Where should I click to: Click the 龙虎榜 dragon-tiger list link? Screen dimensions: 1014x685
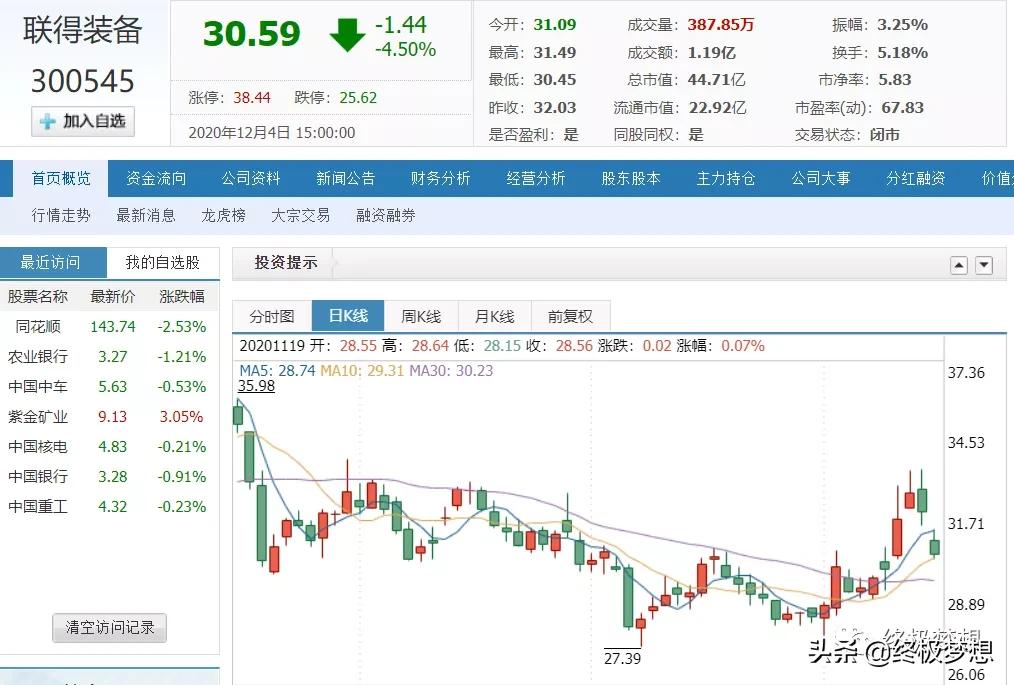222,215
